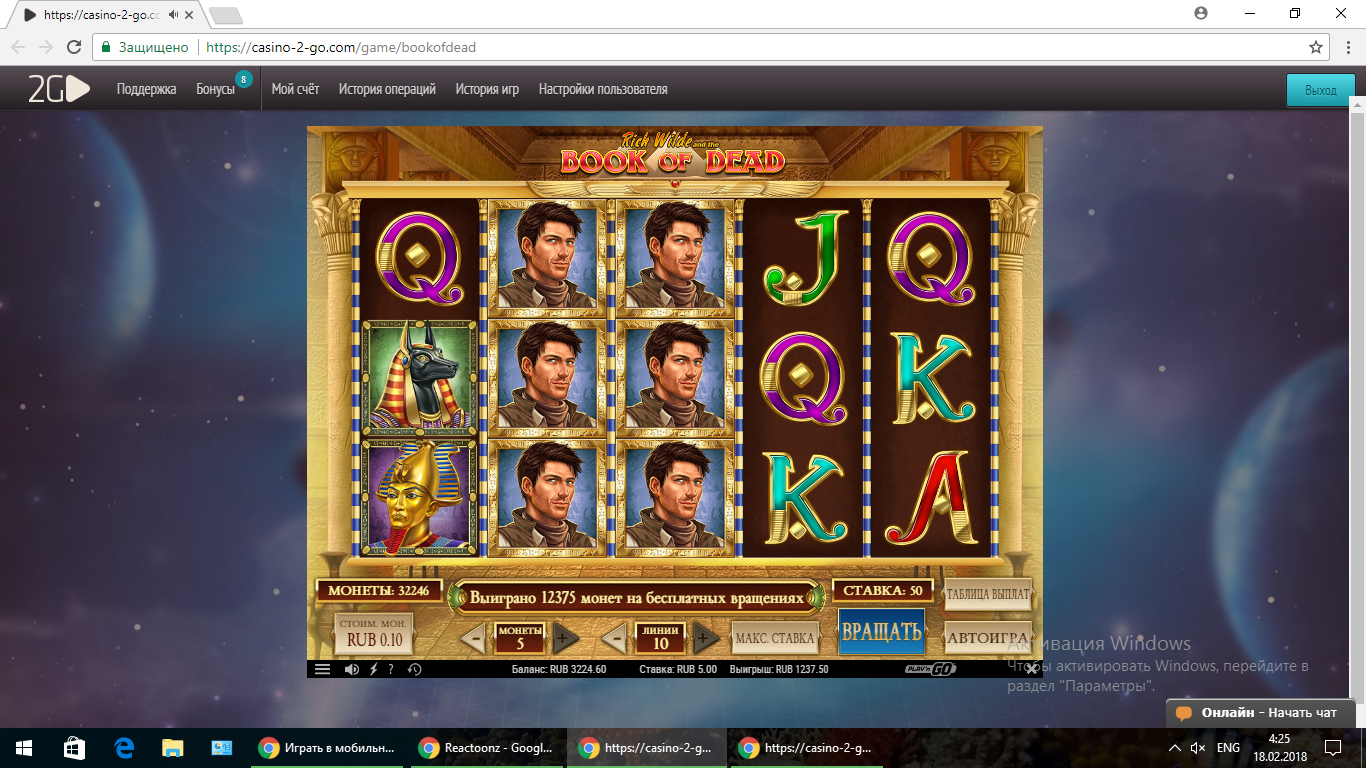Click МОНЕТЫ: 32246 display
1366x768 pixels.
pos(379,590)
